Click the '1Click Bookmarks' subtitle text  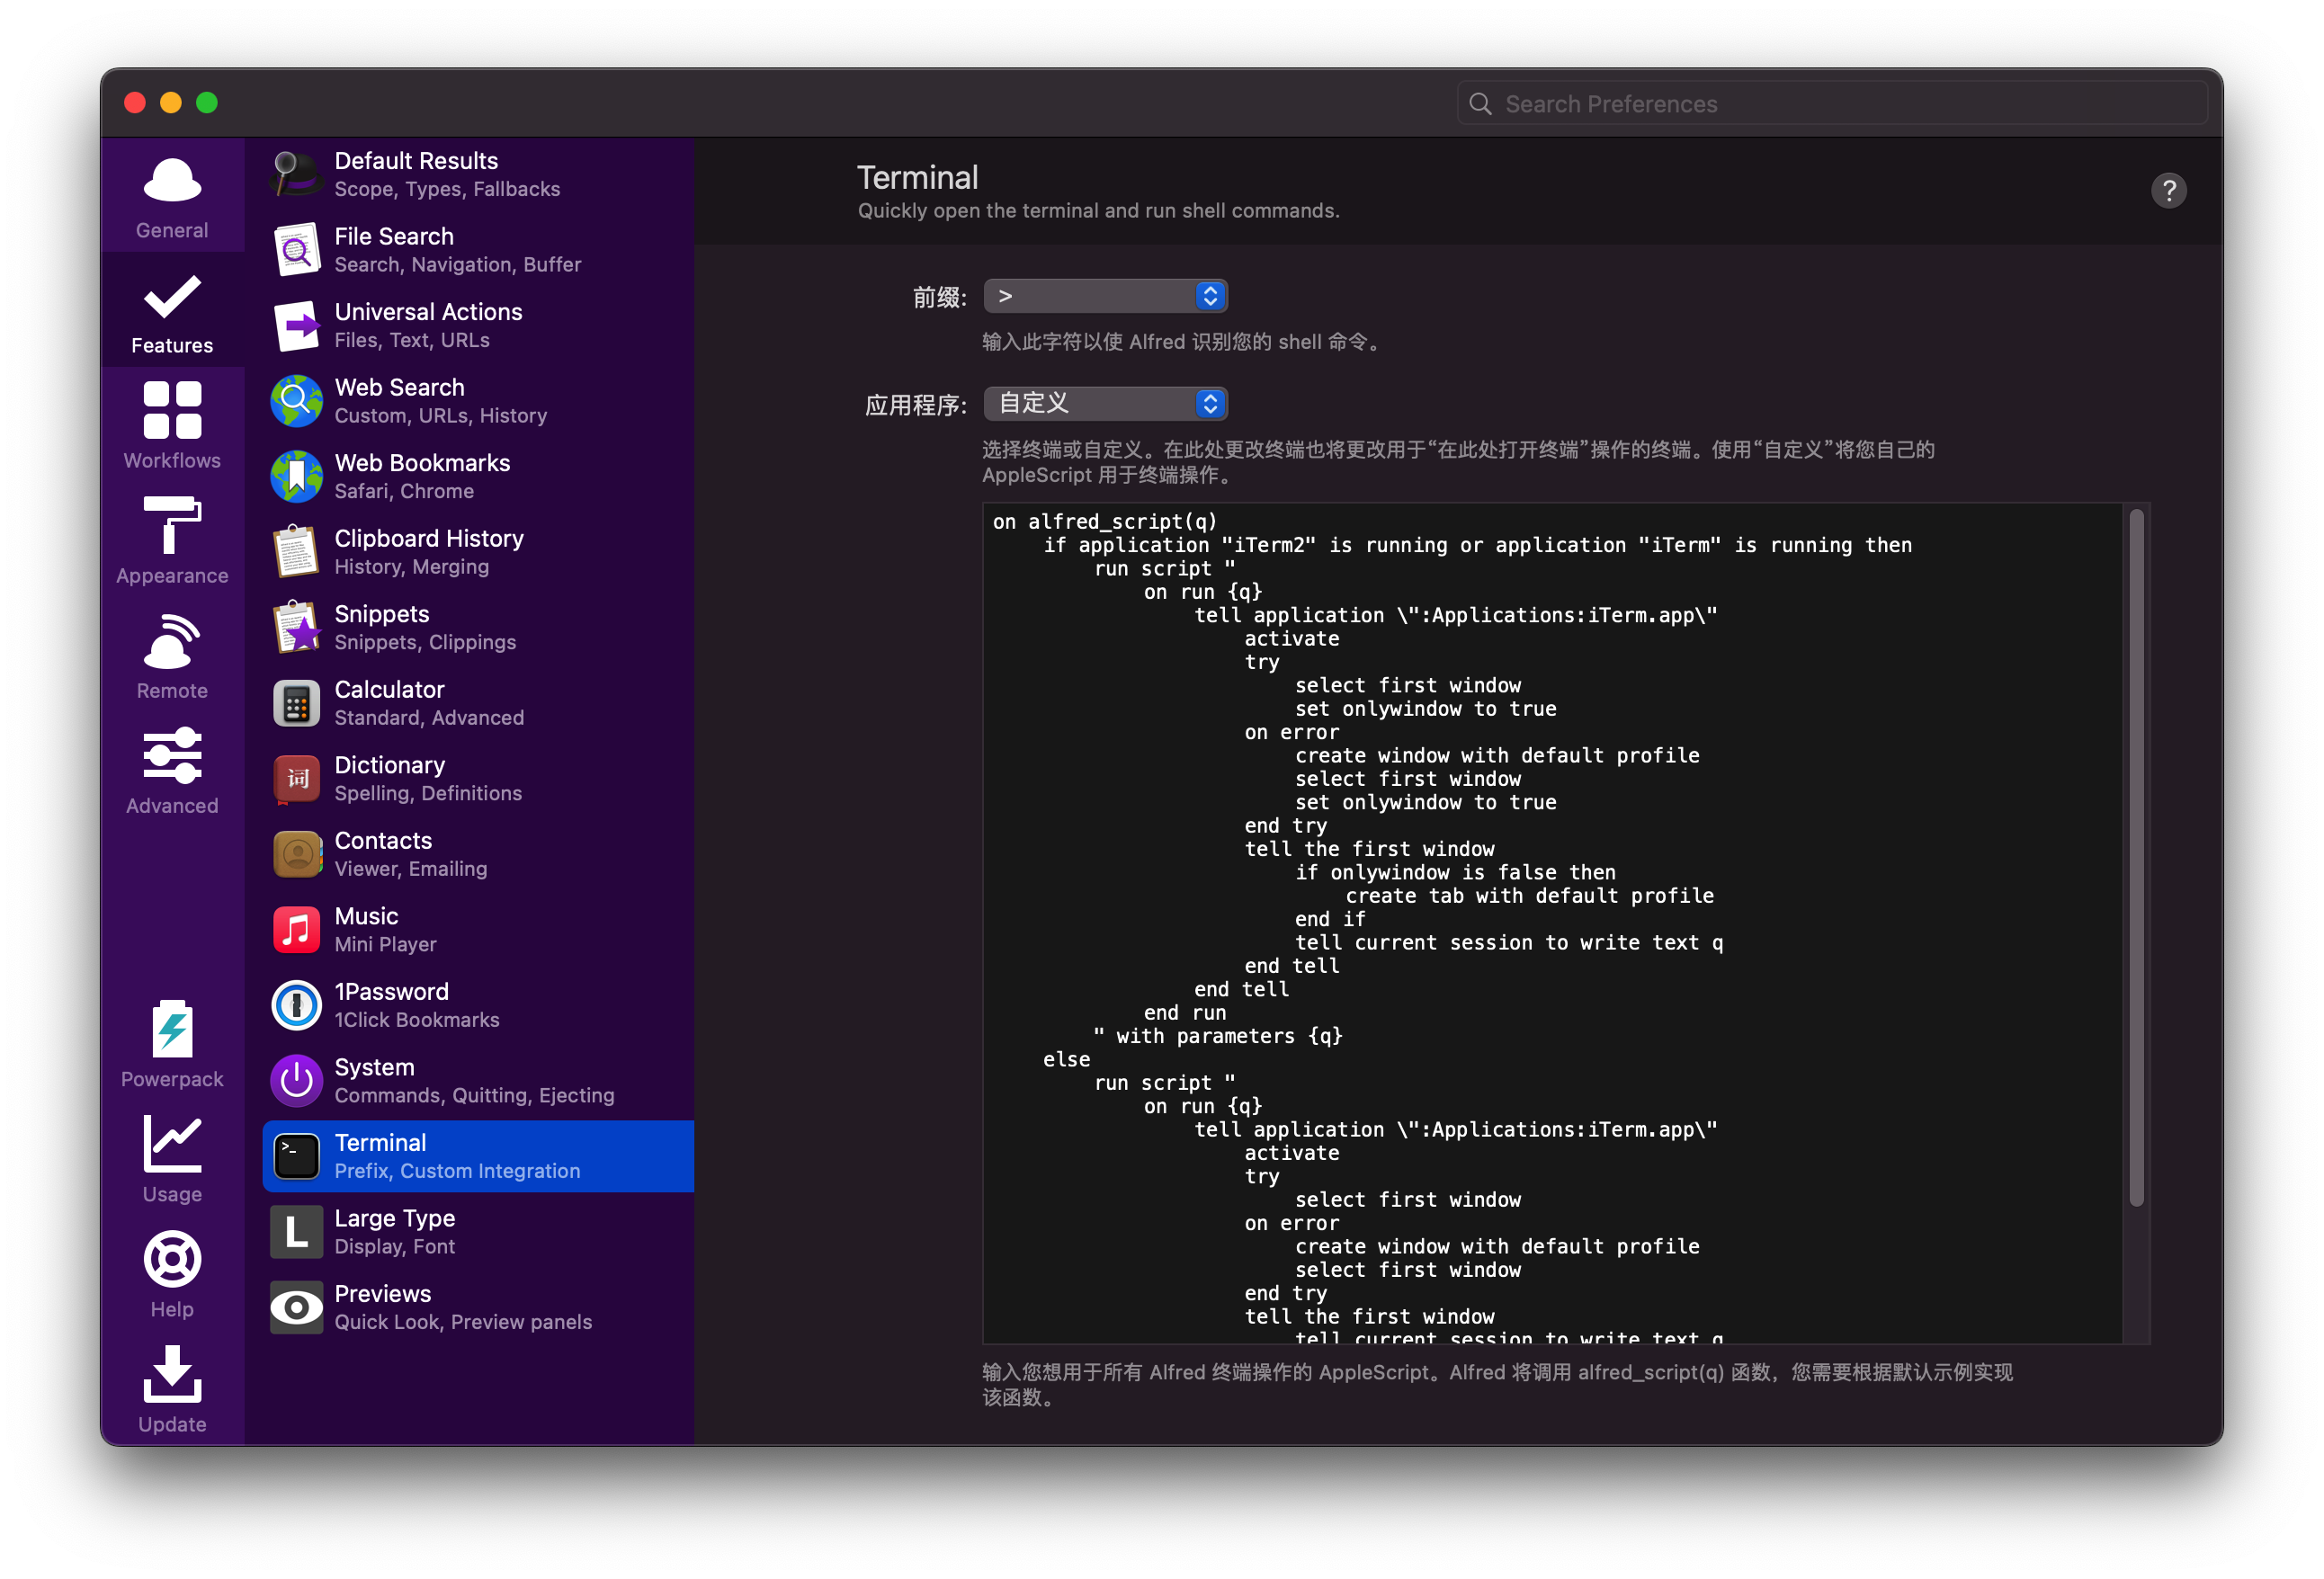[x=417, y=1020]
